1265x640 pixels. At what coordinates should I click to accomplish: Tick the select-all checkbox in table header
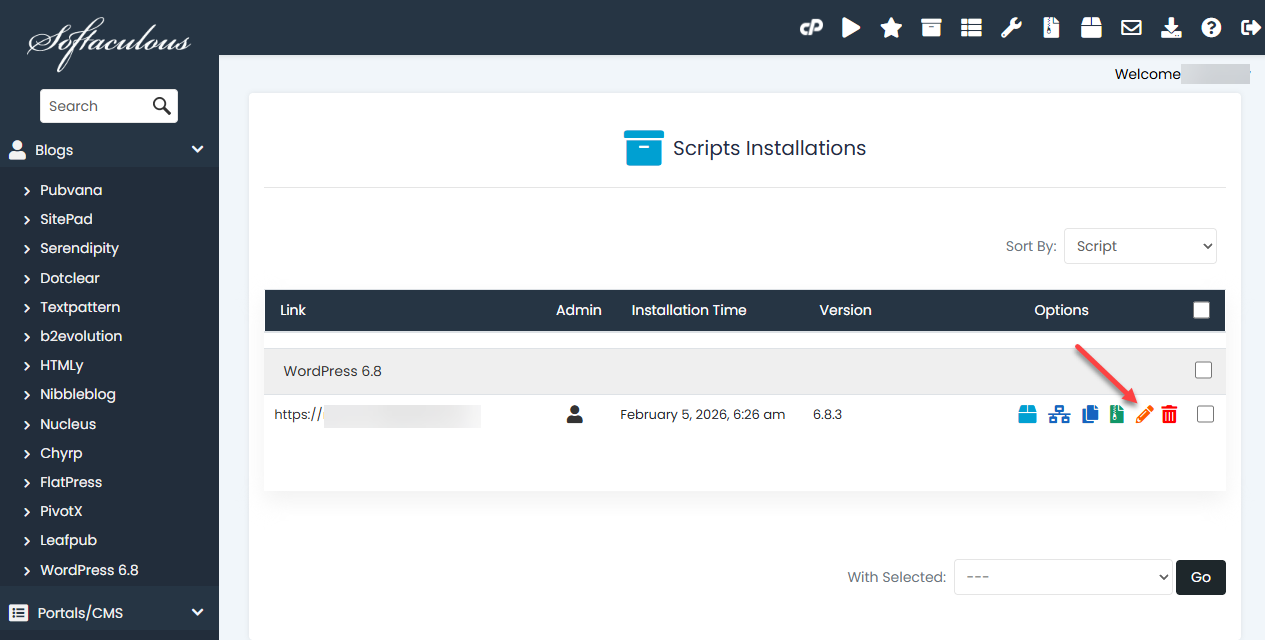(1202, 310)
